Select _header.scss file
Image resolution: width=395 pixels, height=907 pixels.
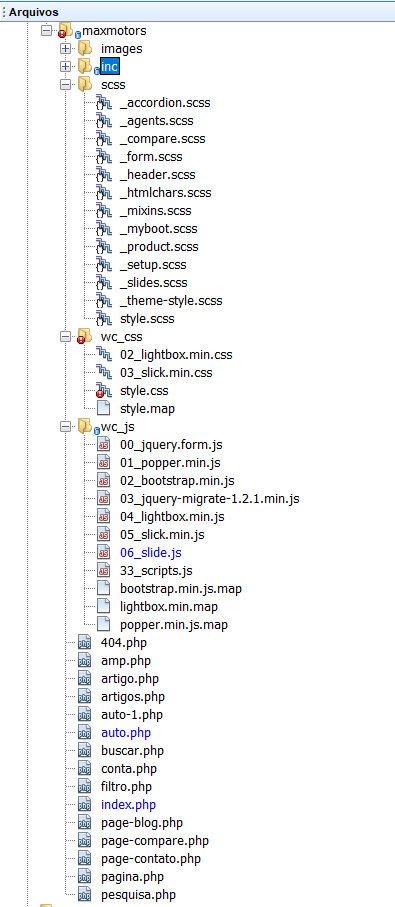pos(158,175)
